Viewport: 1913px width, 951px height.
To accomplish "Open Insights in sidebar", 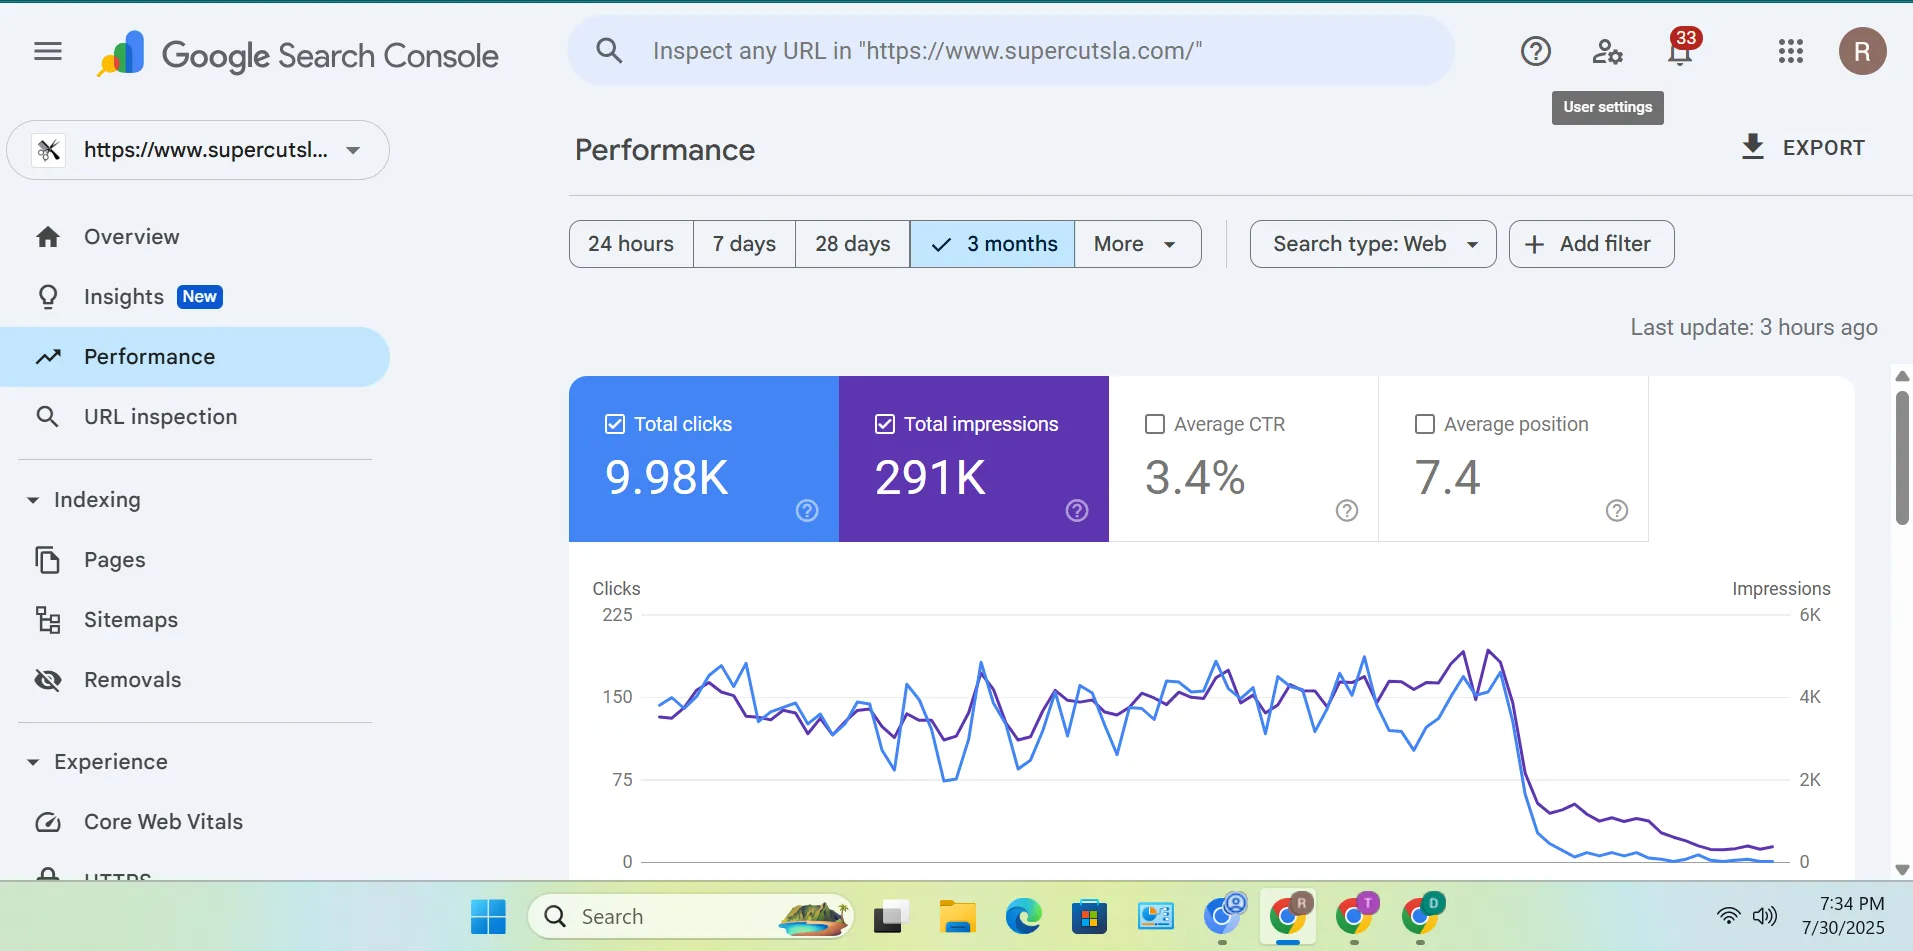I will [195, 297].
